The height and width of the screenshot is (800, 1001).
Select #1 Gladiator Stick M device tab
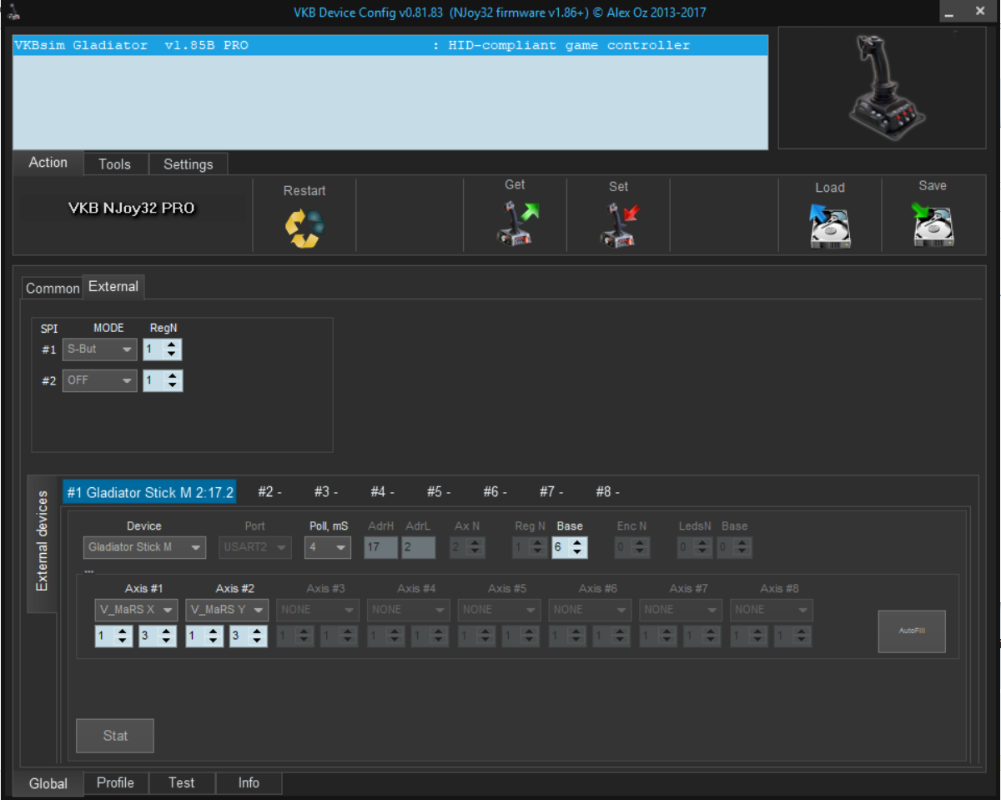150,492
